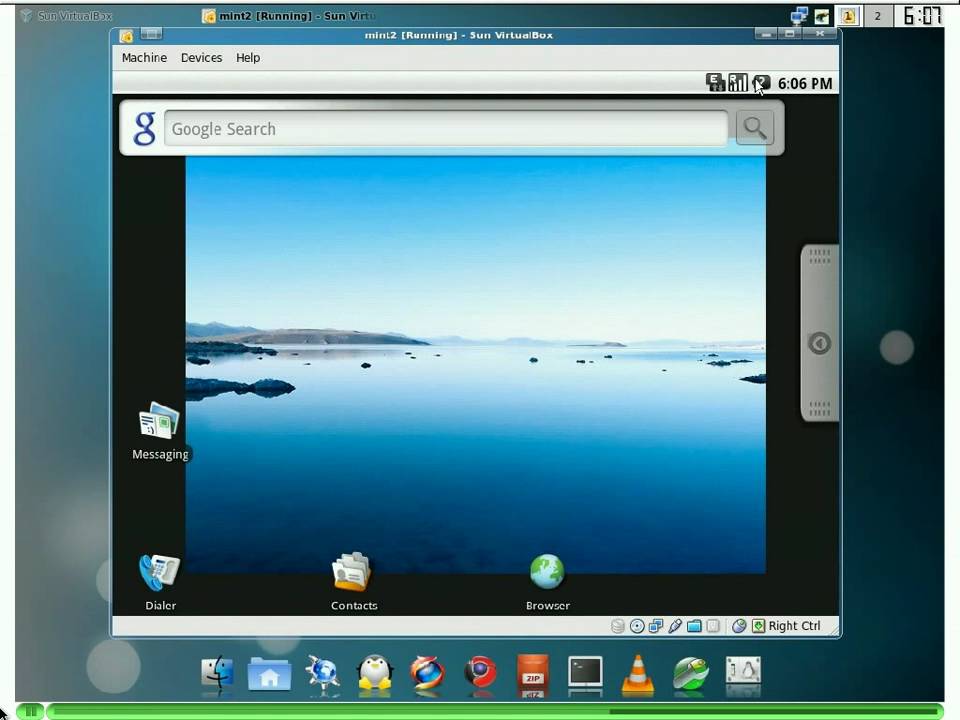Image resolution: width=960 pixels, height=720 pixels.
Task: Switch to workspace 2 in the pager
Action: pos(877,16)
